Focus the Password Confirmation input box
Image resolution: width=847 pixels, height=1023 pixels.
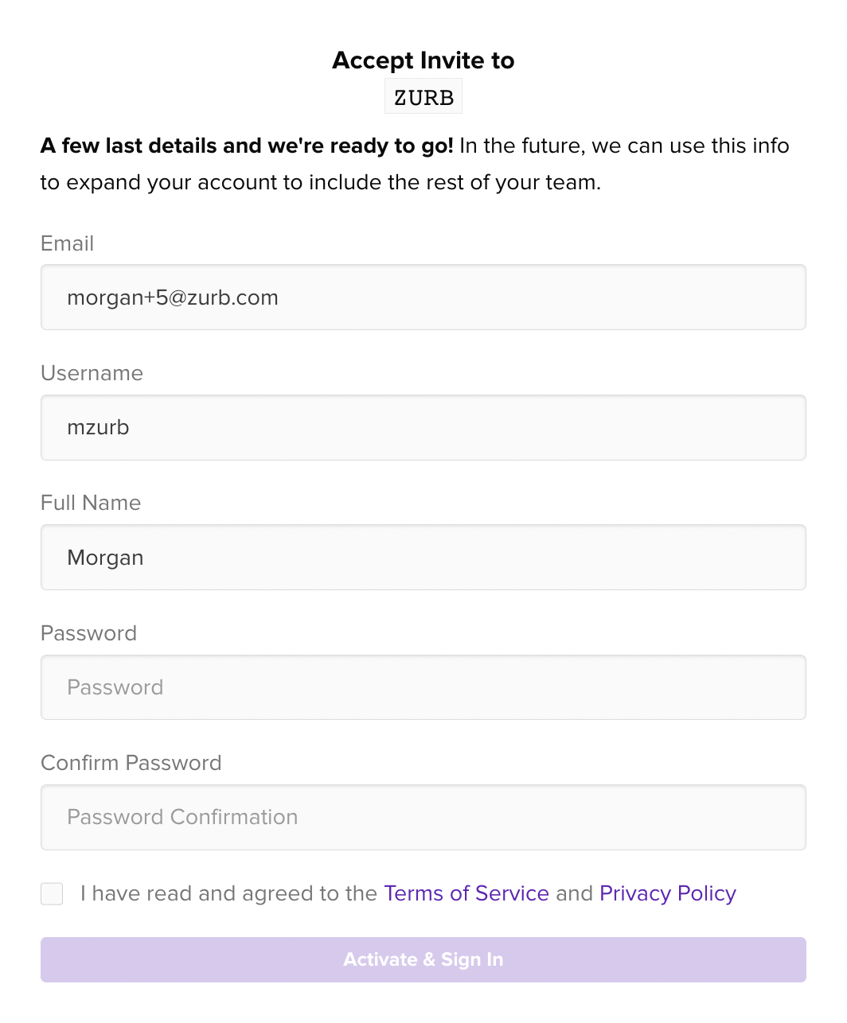(423, 817)
